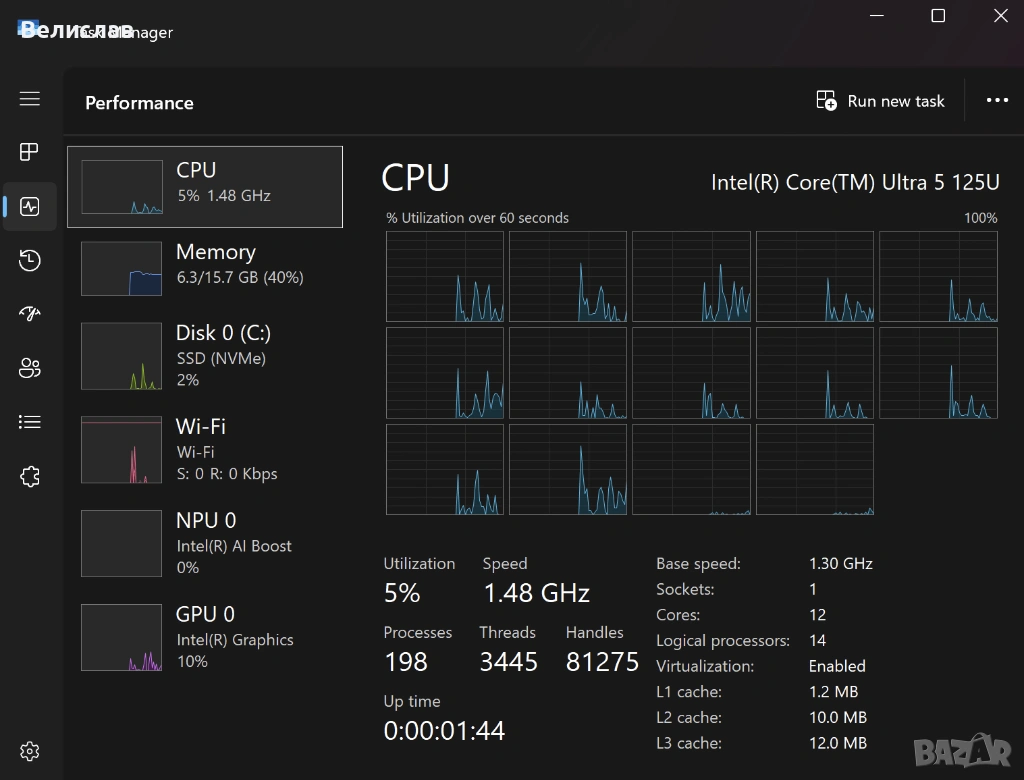1024x780 pixels.
Task: Open the App history page icon
Action: click(x=30, y=261)
